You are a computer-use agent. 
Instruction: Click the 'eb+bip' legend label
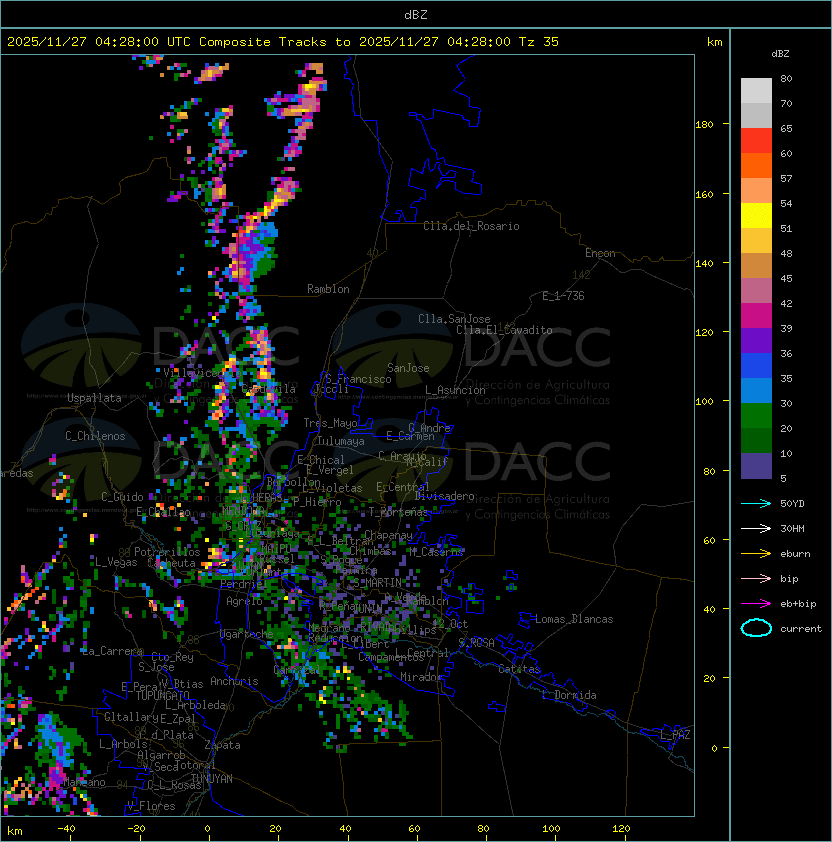click(x=798, y=604)
